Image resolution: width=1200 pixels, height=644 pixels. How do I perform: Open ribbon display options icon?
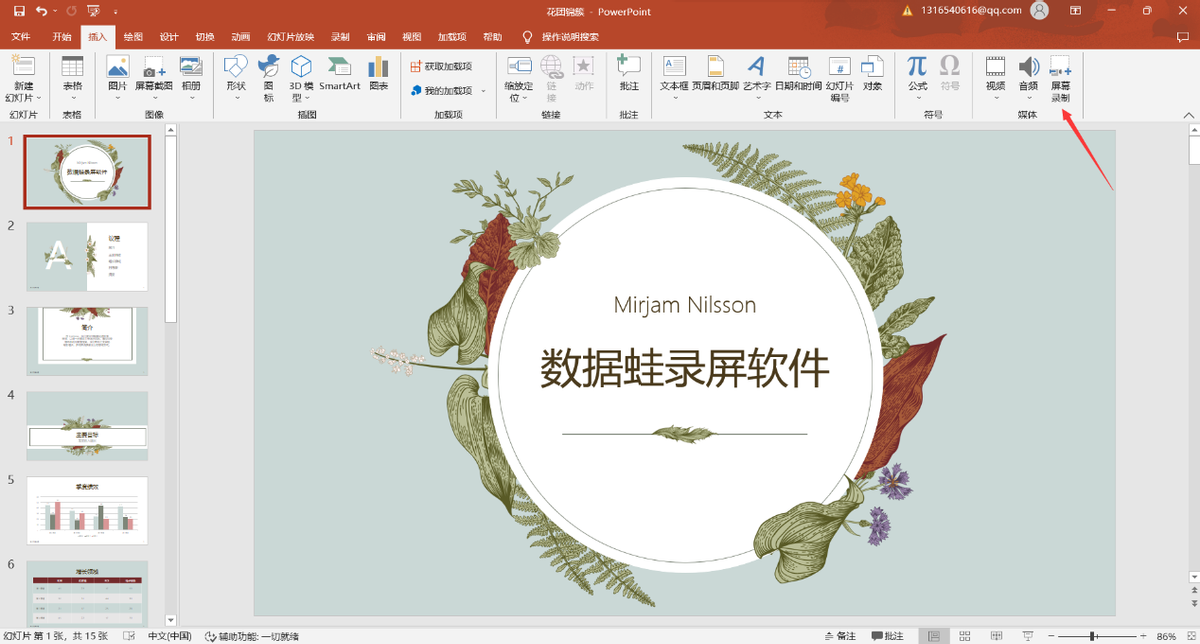pos(1075,11)
